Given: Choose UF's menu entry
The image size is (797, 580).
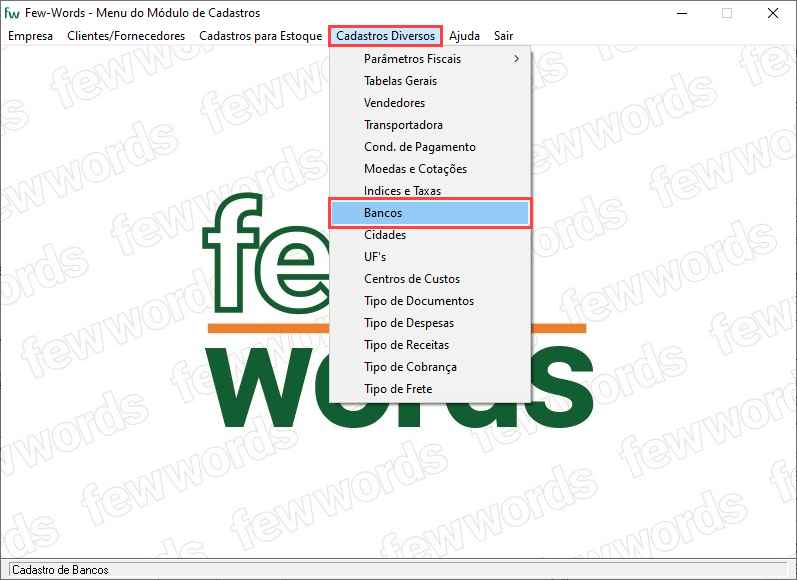Looking at the screenshot, I should pyautogui.click(x=430, y=257).
